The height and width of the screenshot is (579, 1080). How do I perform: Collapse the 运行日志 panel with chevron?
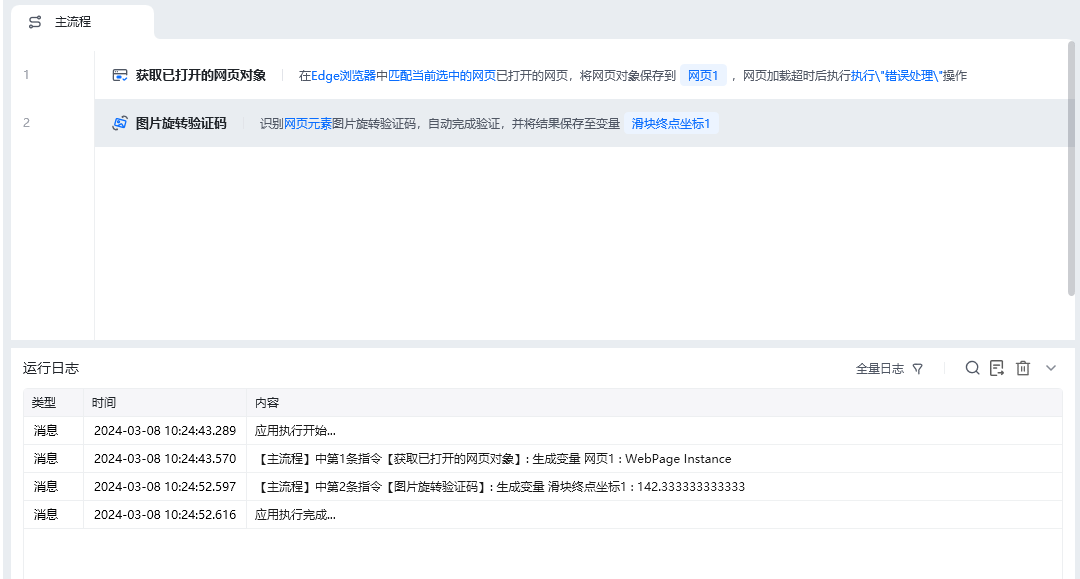(1050, 368)
